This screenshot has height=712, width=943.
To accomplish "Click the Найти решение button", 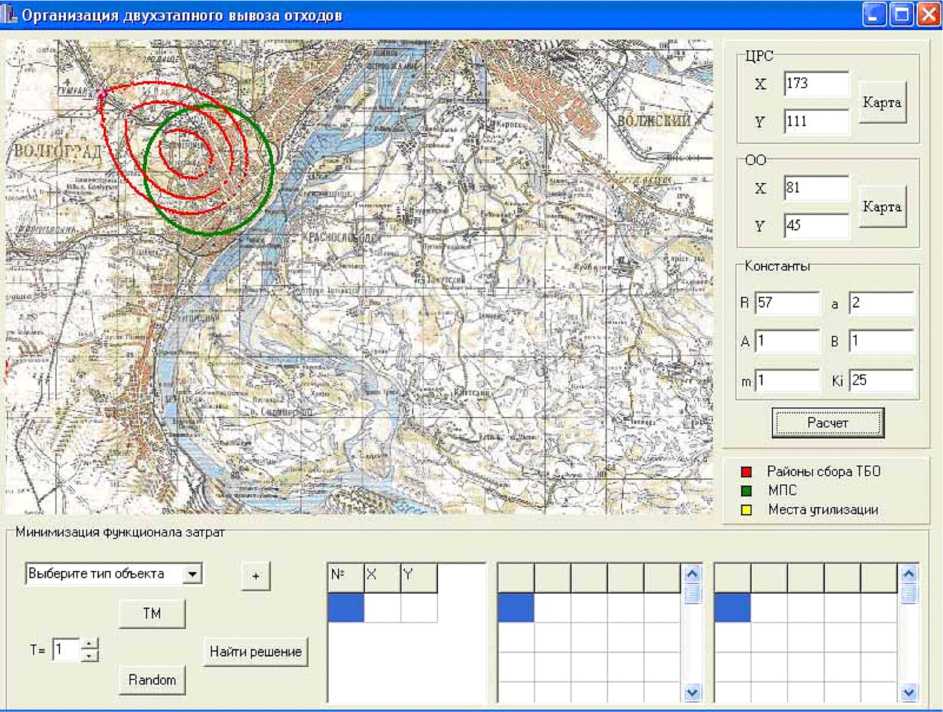I will point(255,652).
